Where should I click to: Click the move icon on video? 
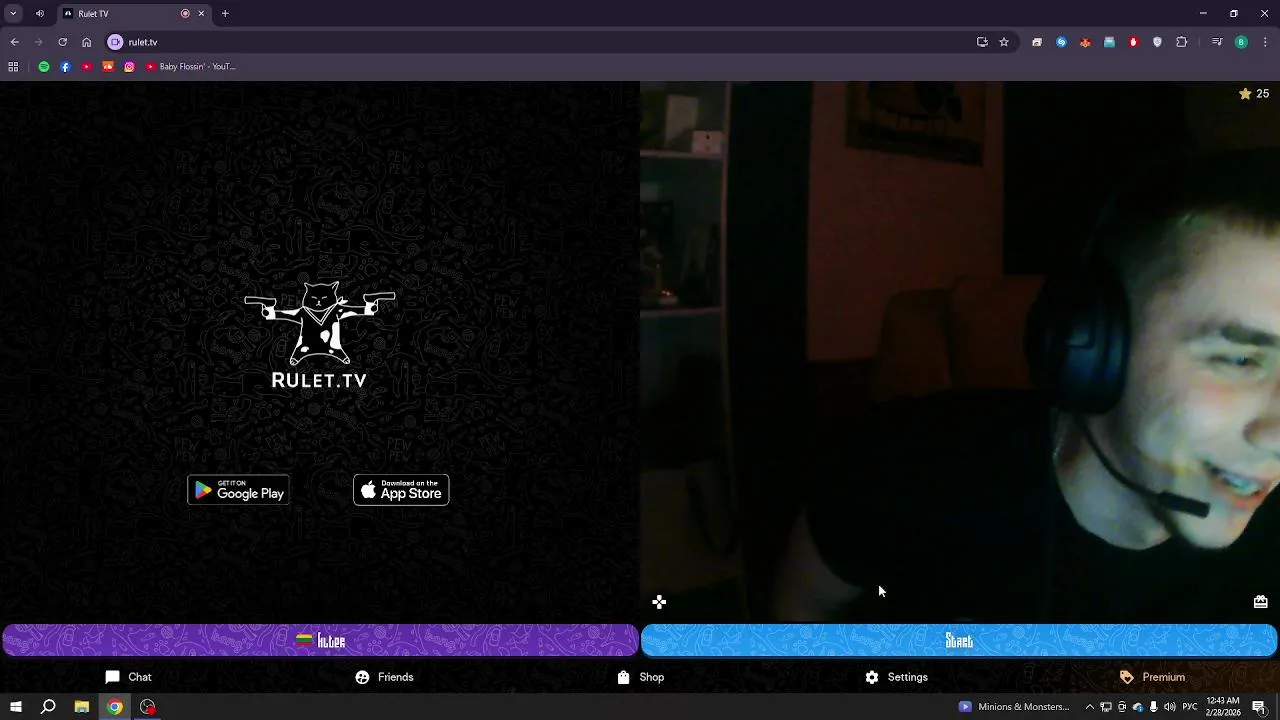[659, 602]
